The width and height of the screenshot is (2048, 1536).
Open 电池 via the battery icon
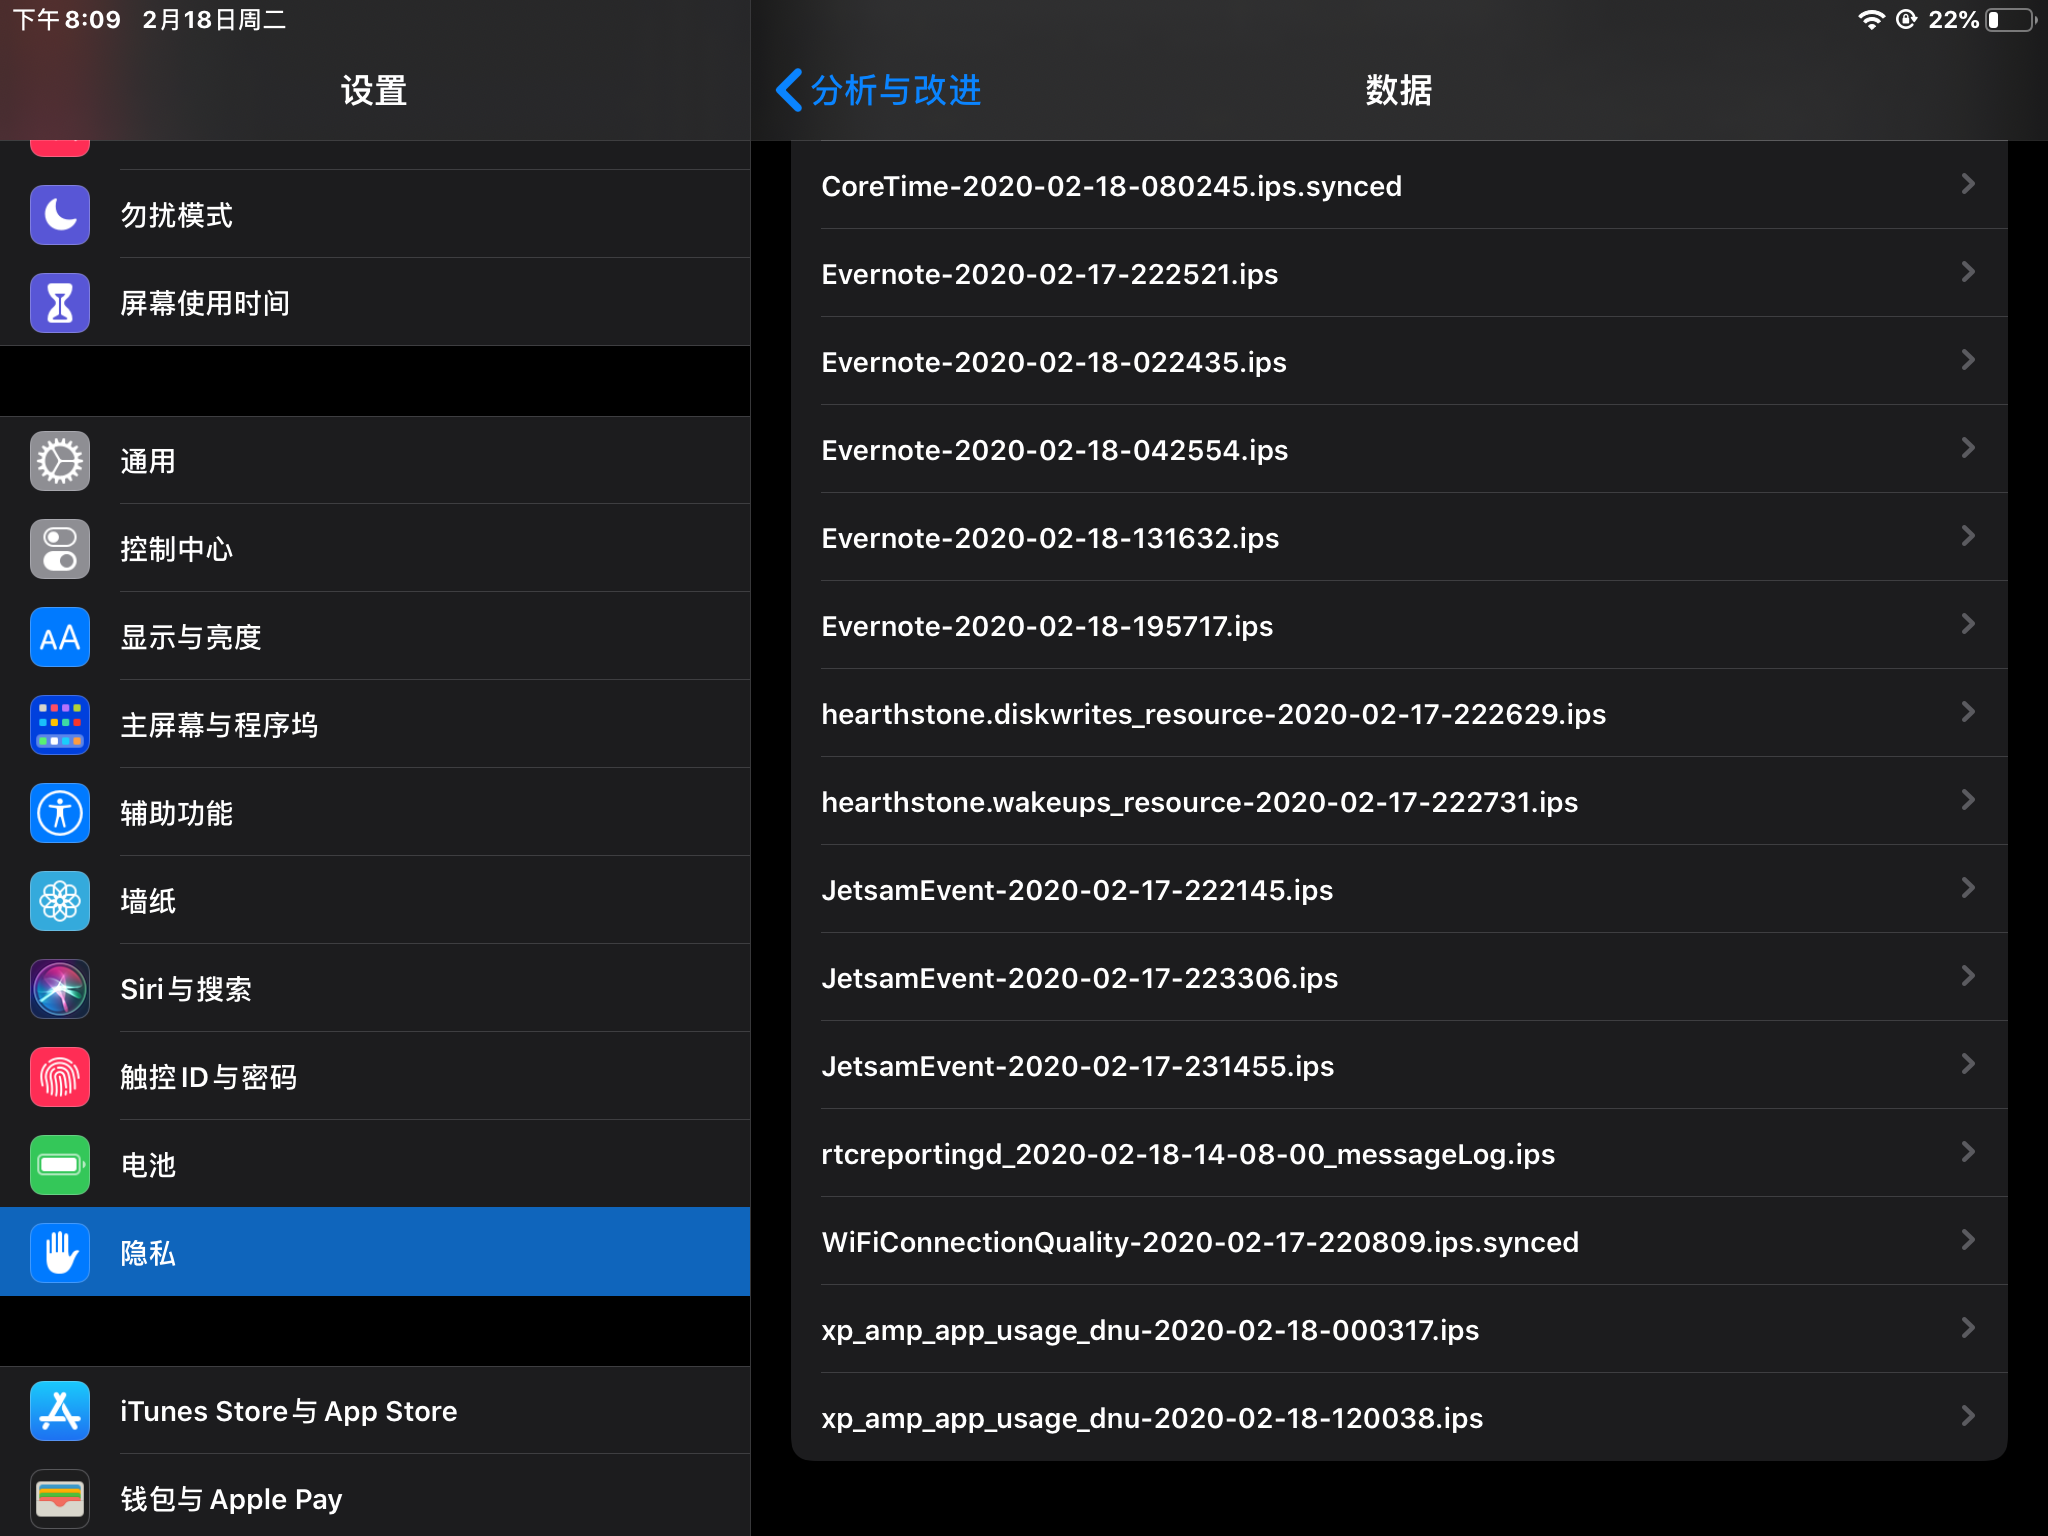pos(59,1164)
